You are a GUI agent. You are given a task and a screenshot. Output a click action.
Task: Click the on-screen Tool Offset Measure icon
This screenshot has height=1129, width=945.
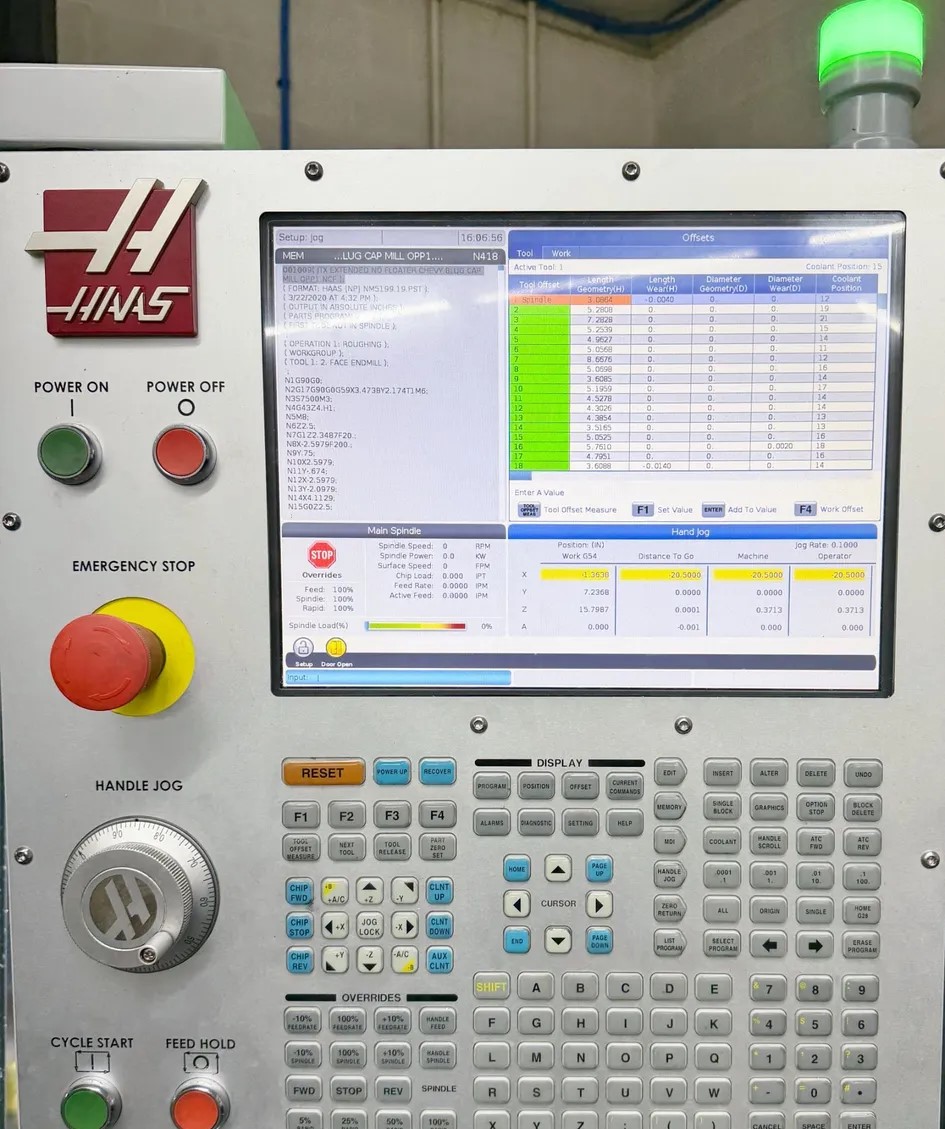coord(529,510)
